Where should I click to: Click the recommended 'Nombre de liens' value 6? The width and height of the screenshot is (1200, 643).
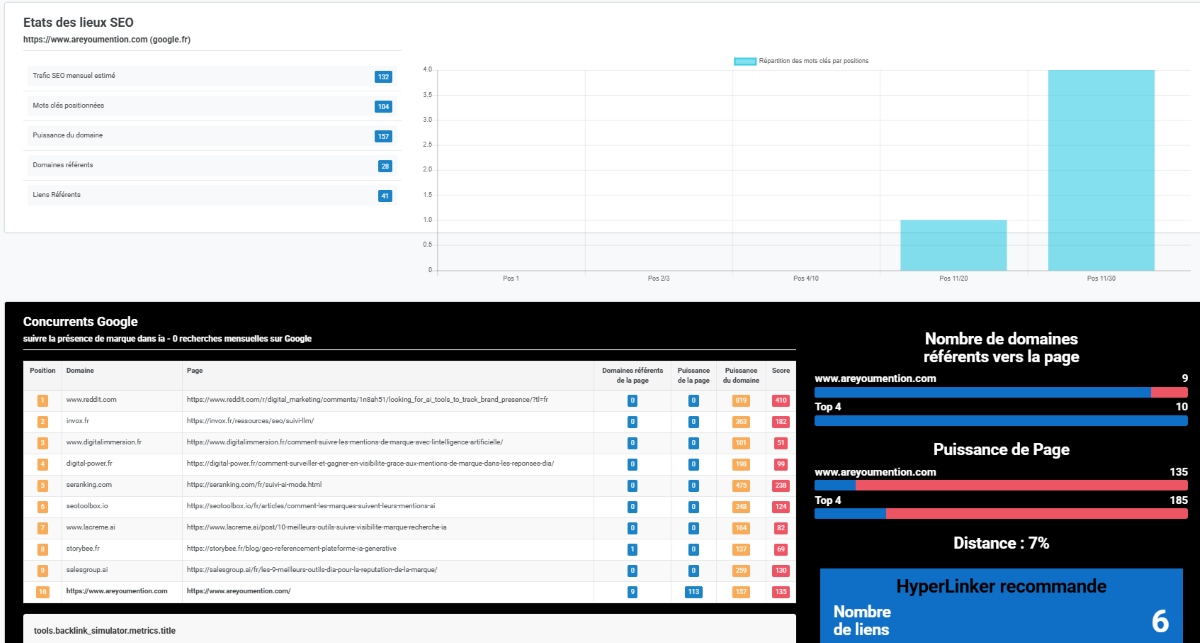[x=1160, y=621]
